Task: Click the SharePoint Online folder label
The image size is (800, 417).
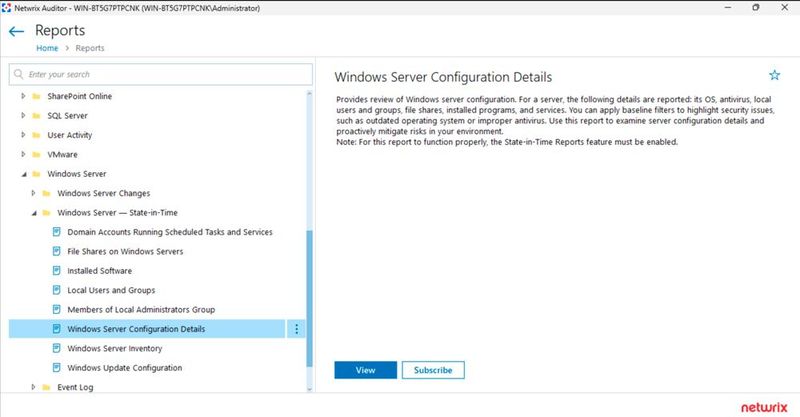Action: point(80,96)
